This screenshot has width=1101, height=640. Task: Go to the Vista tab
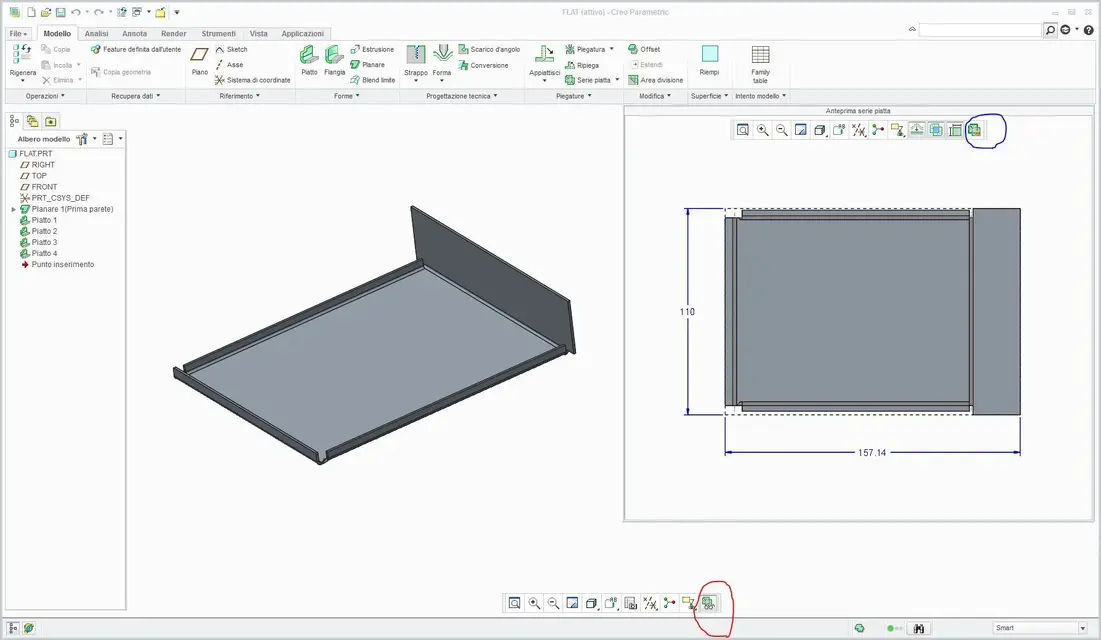point(258,34)
